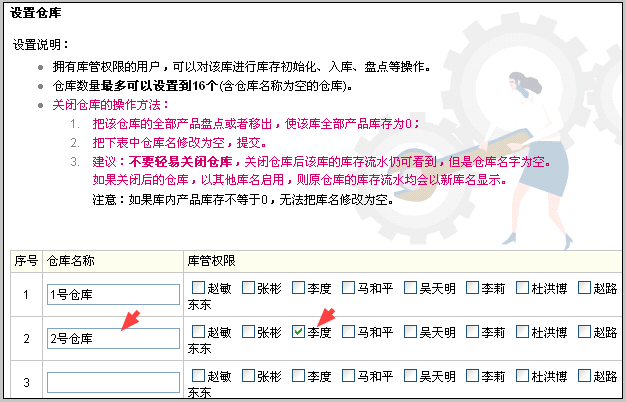
Task: Focus the 2号仓库 name text box
Action: [112, 339]
